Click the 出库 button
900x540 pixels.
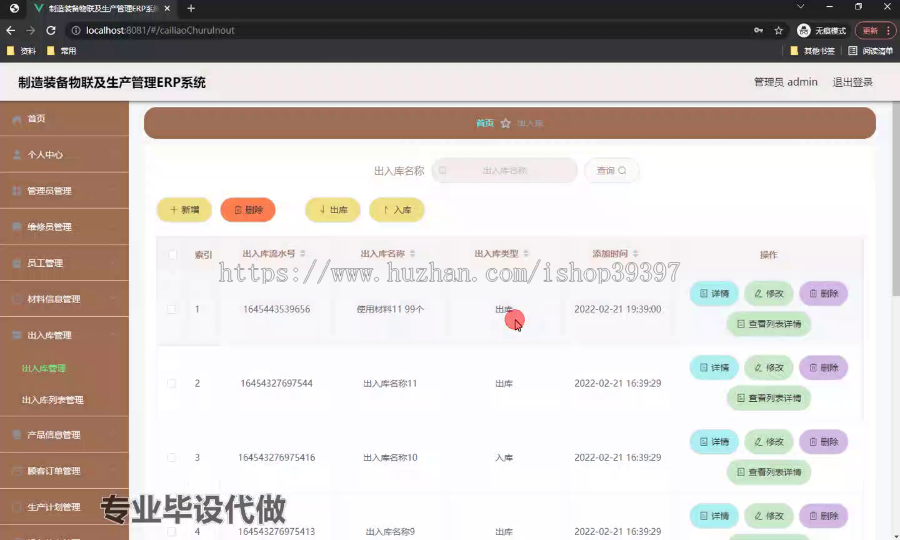tap(333, 210)
